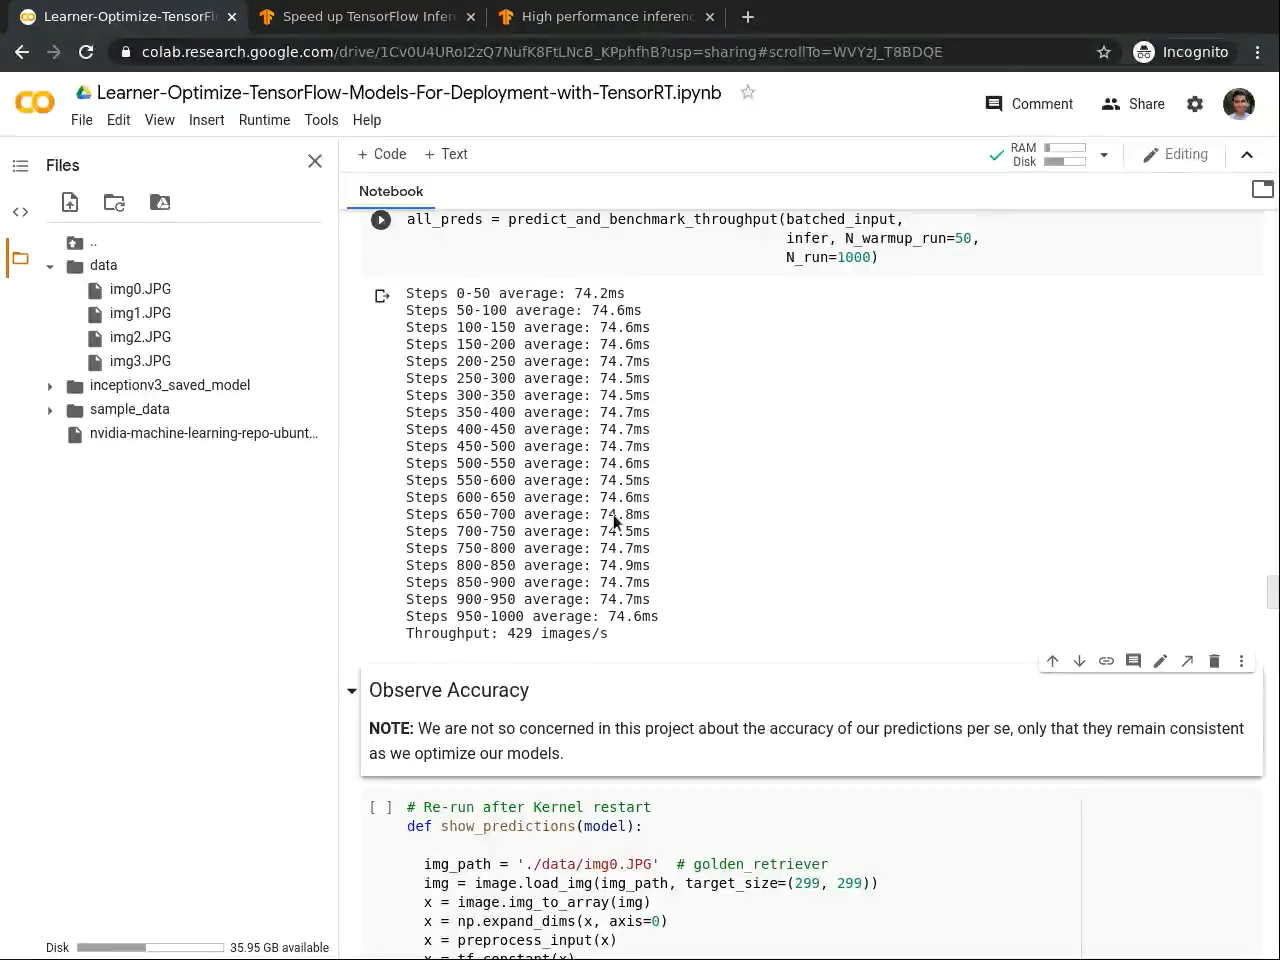
Task: Toggle the cell output icon
Action: [x=382, y=296]
